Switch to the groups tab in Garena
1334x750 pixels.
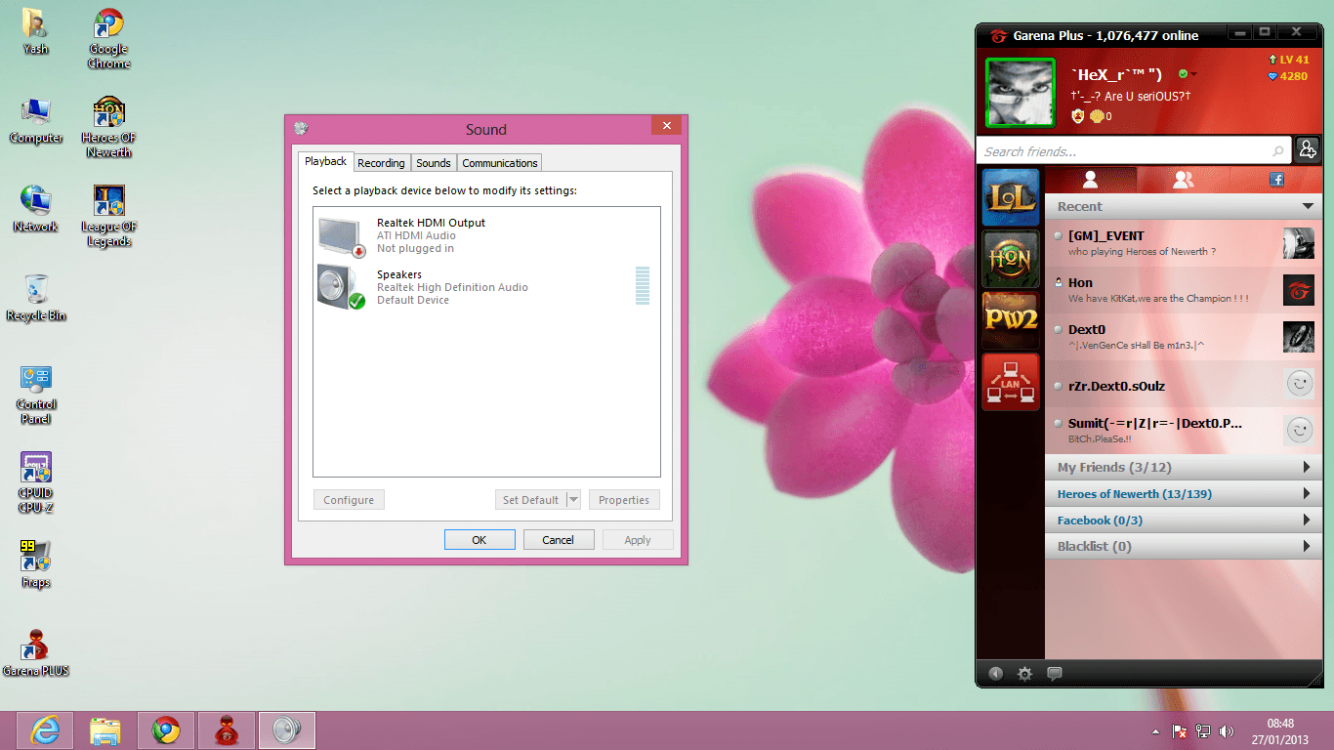(1183, 180)
